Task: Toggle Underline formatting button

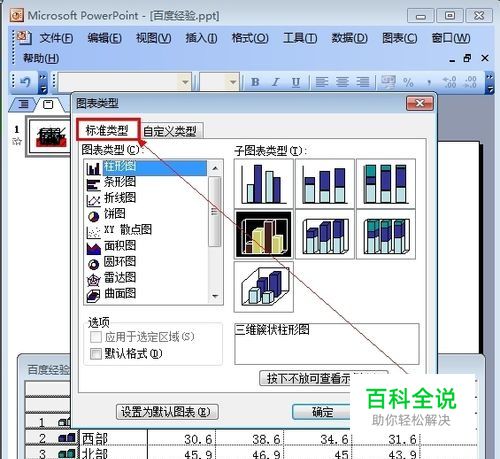Action: tap(296, 82)
